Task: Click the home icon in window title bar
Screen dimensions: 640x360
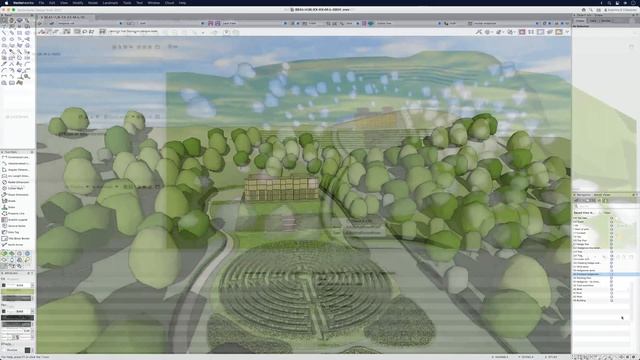Action: pos(583,9)
